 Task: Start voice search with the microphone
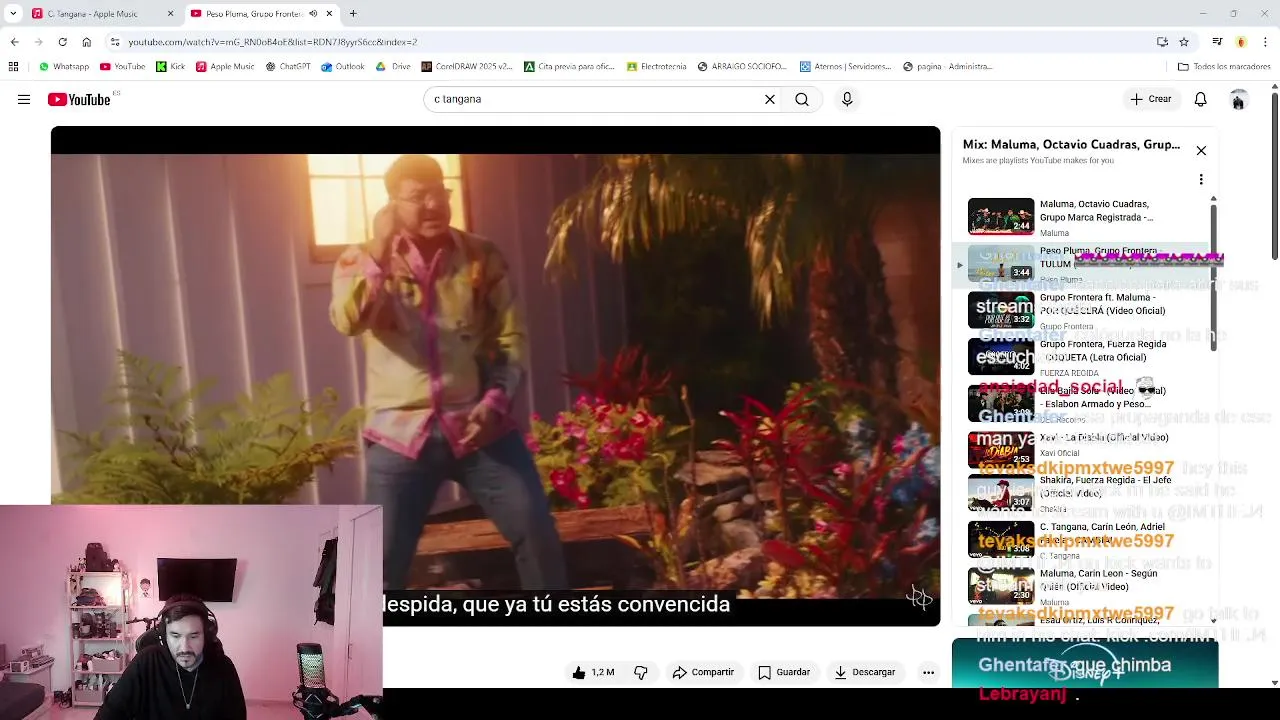tap(847, 99)
